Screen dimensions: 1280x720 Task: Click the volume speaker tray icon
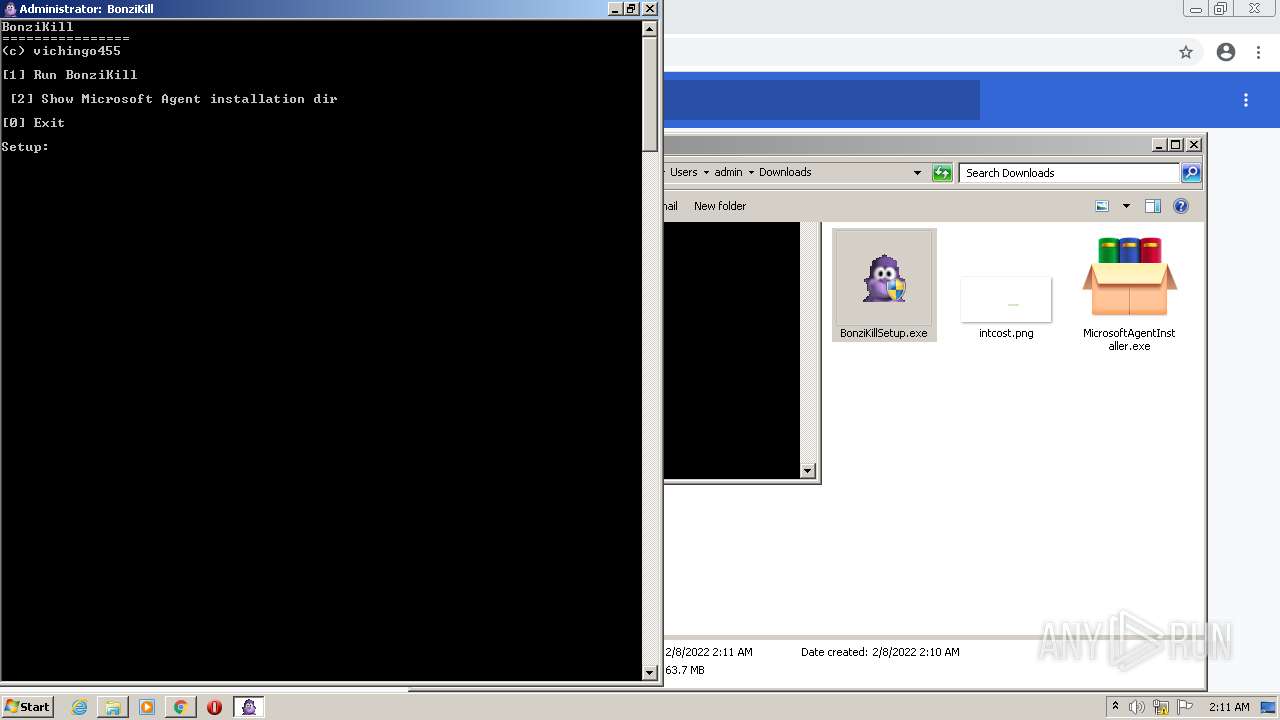coord(1137,707)
